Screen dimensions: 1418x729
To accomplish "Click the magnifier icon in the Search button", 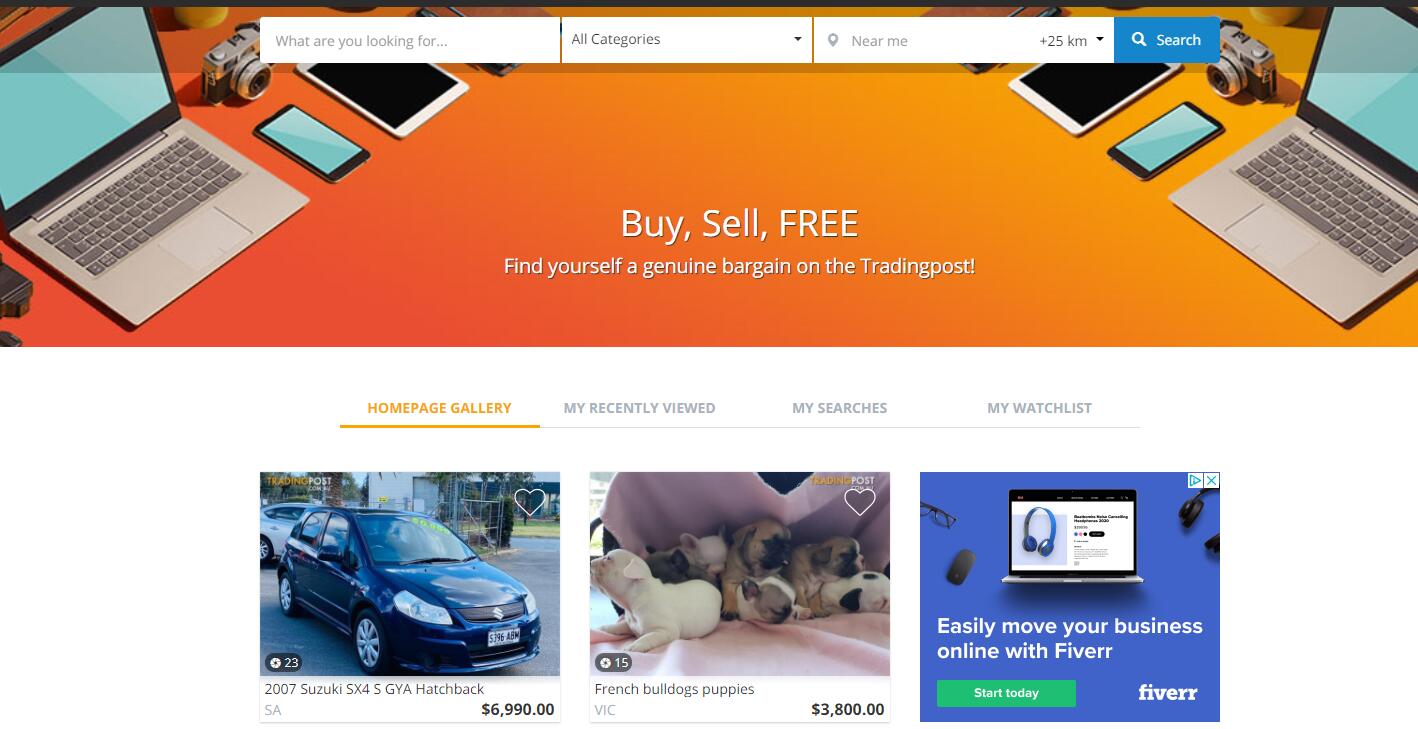I will [1139, 40].
